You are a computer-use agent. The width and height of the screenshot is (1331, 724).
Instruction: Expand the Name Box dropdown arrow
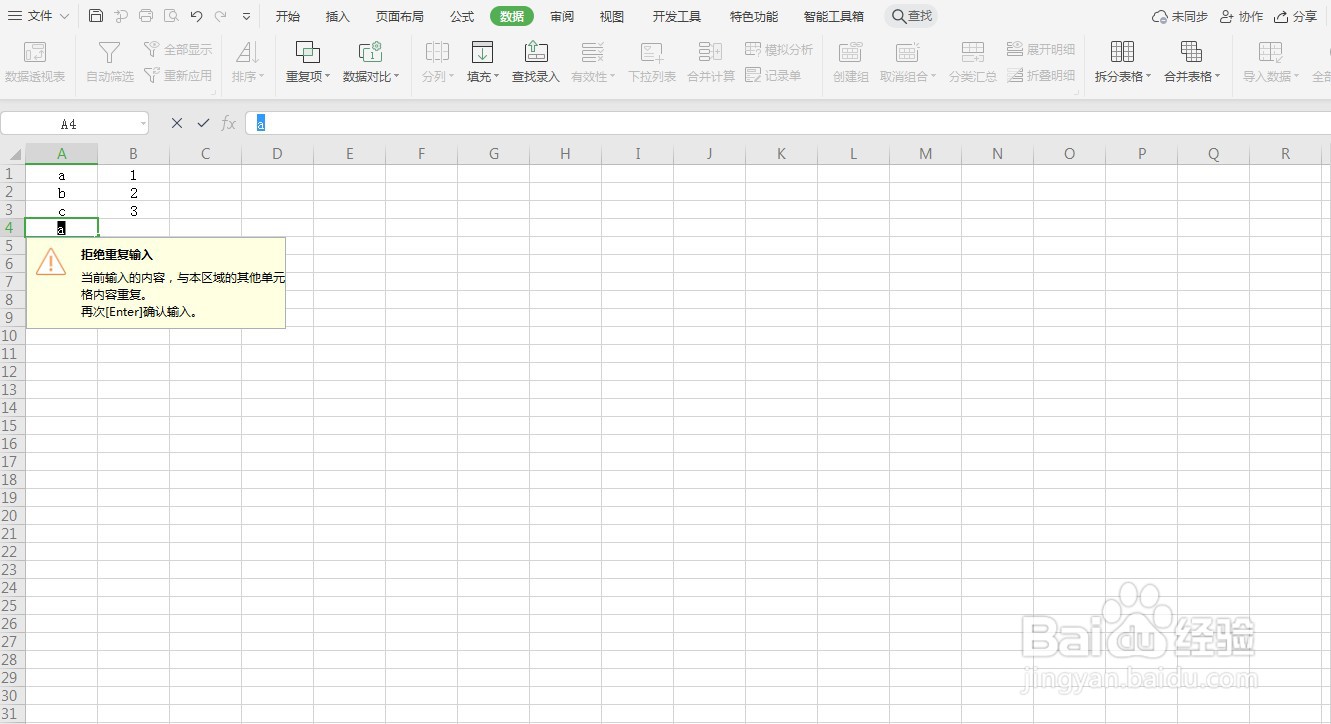[143, 124]
